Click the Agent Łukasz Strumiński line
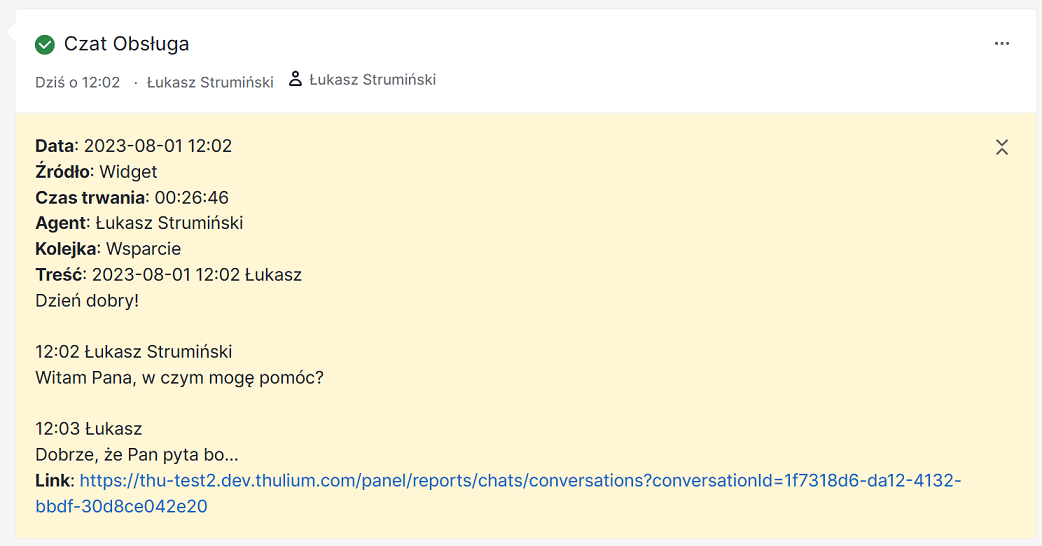The image size is (1042, 546). 139,223
